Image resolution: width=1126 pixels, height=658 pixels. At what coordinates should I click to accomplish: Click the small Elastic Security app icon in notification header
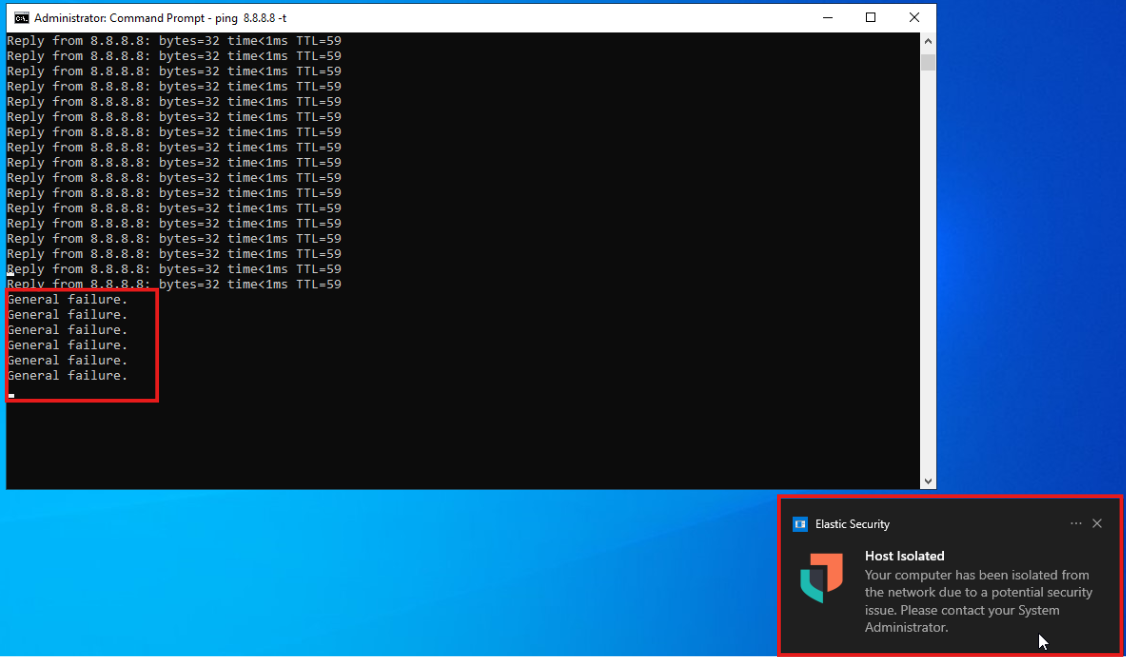799,524
